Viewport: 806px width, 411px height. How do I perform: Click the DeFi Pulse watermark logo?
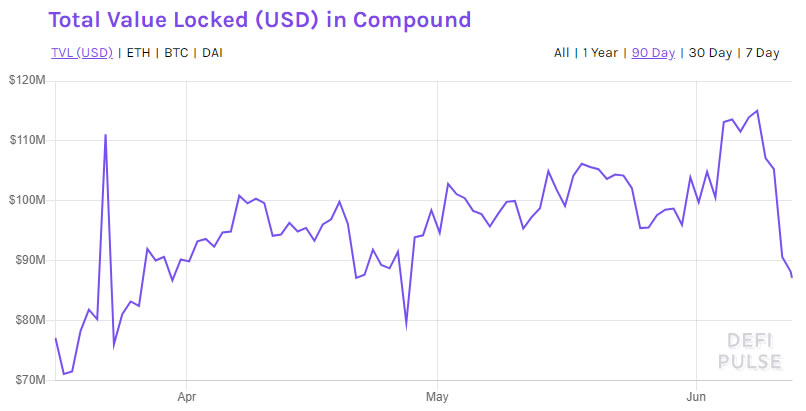click(x=749, y=351)
